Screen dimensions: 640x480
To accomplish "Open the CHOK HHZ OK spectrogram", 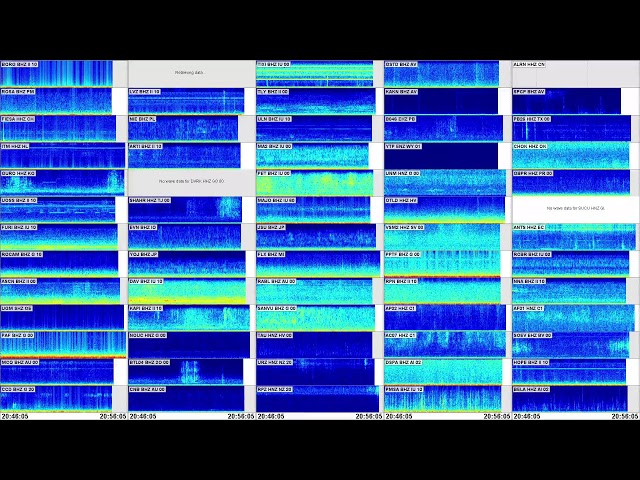I will pyautogui.click(x=571, y=155).
